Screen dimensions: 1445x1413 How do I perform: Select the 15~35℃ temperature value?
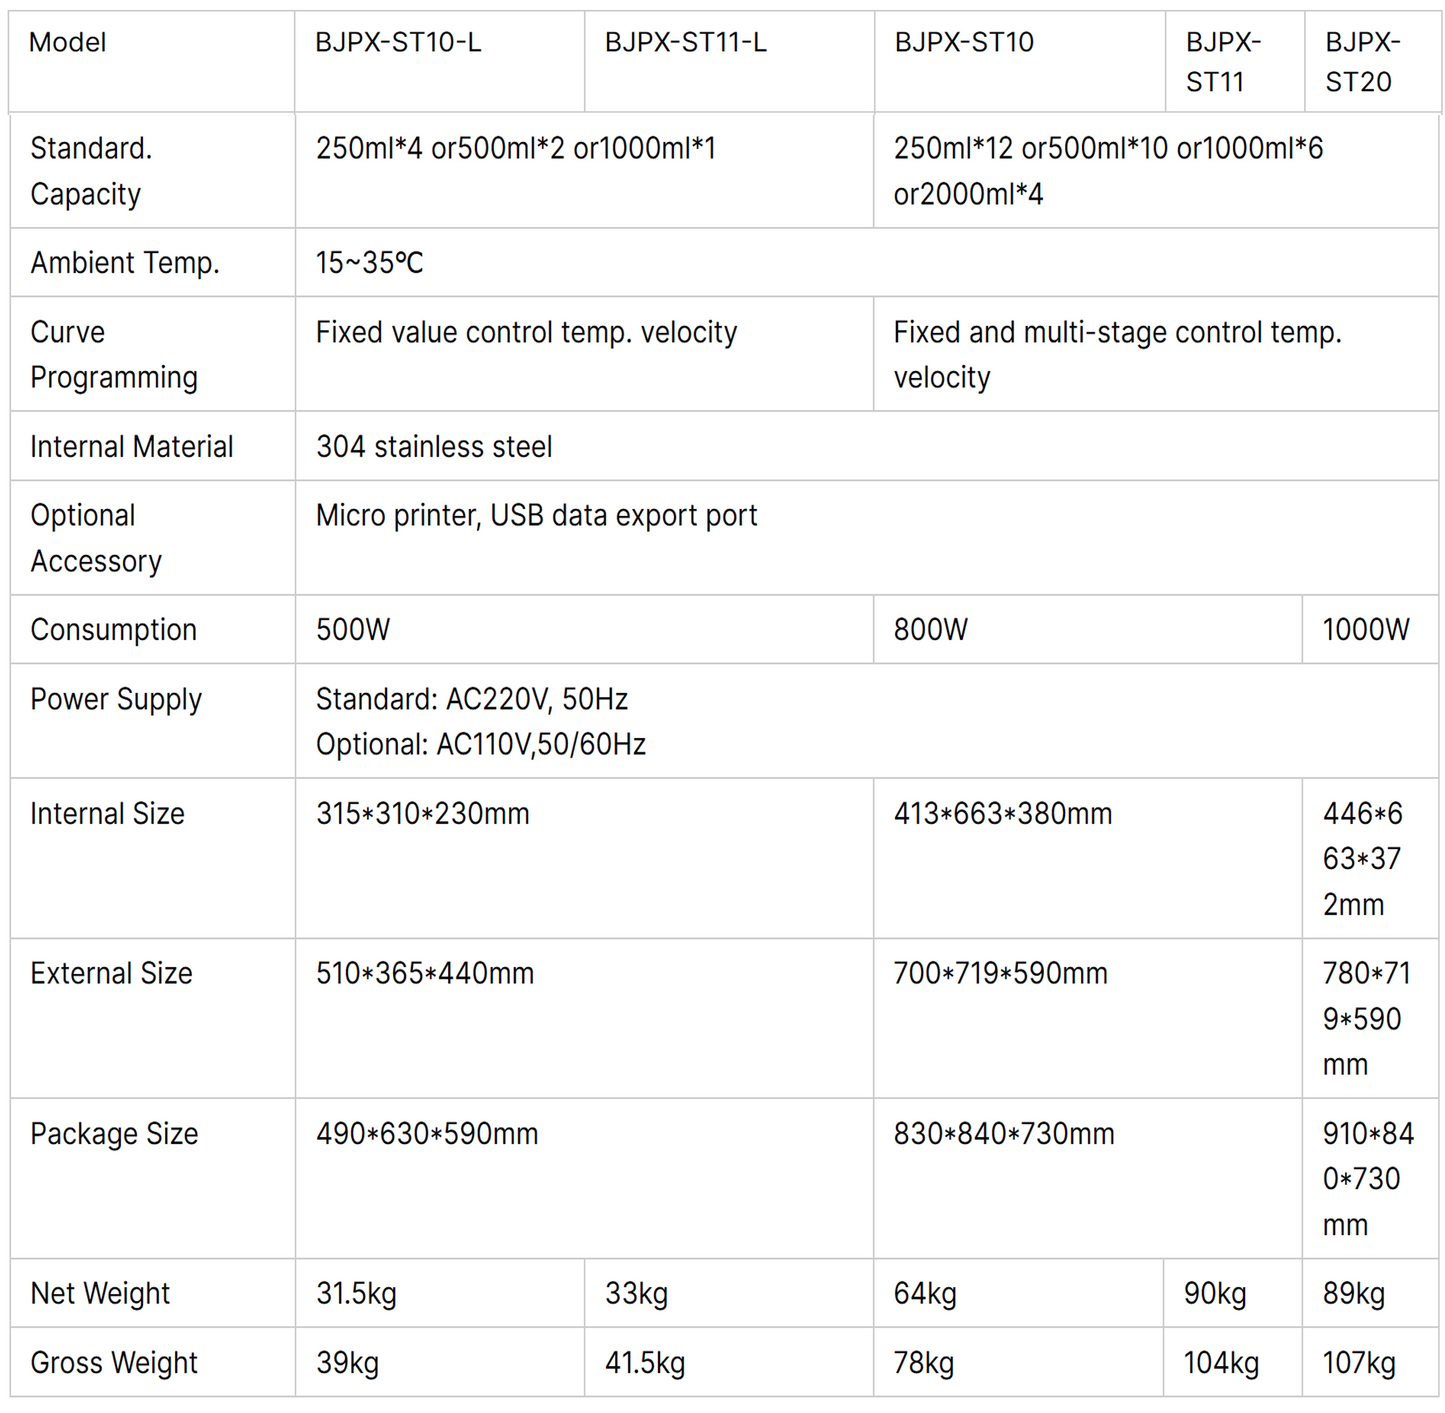[370, 263]
